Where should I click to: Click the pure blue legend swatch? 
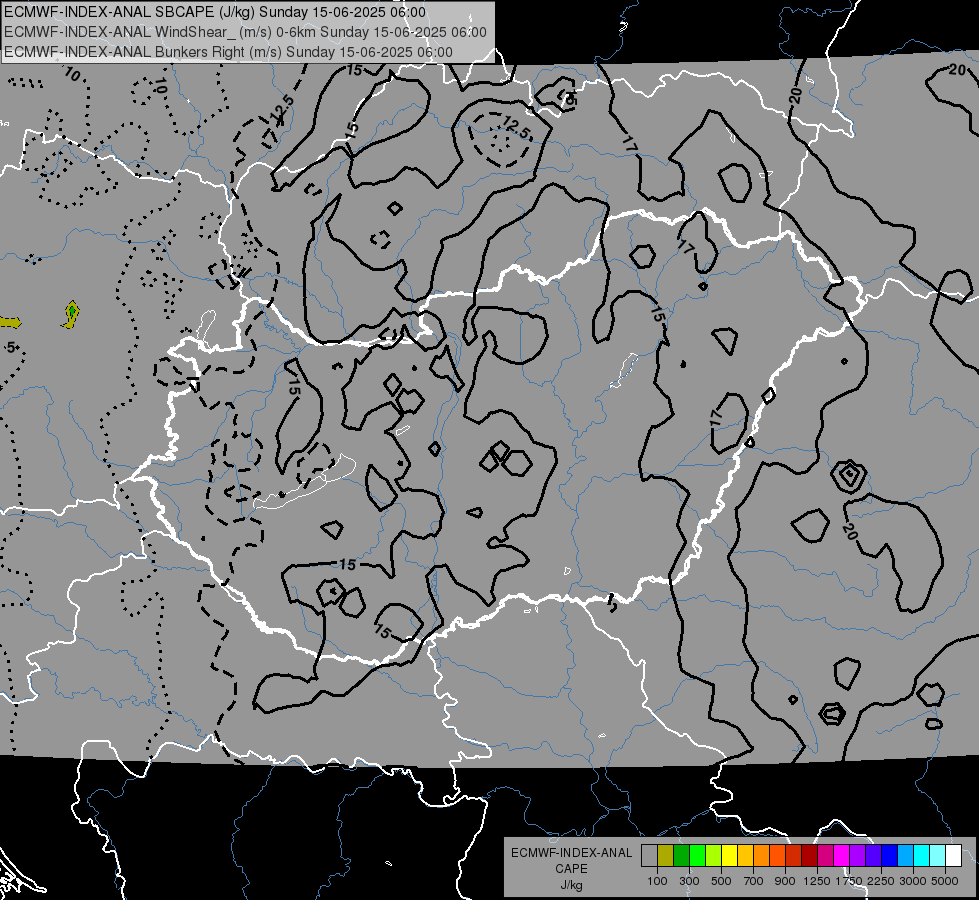click(x=889, y=856)
